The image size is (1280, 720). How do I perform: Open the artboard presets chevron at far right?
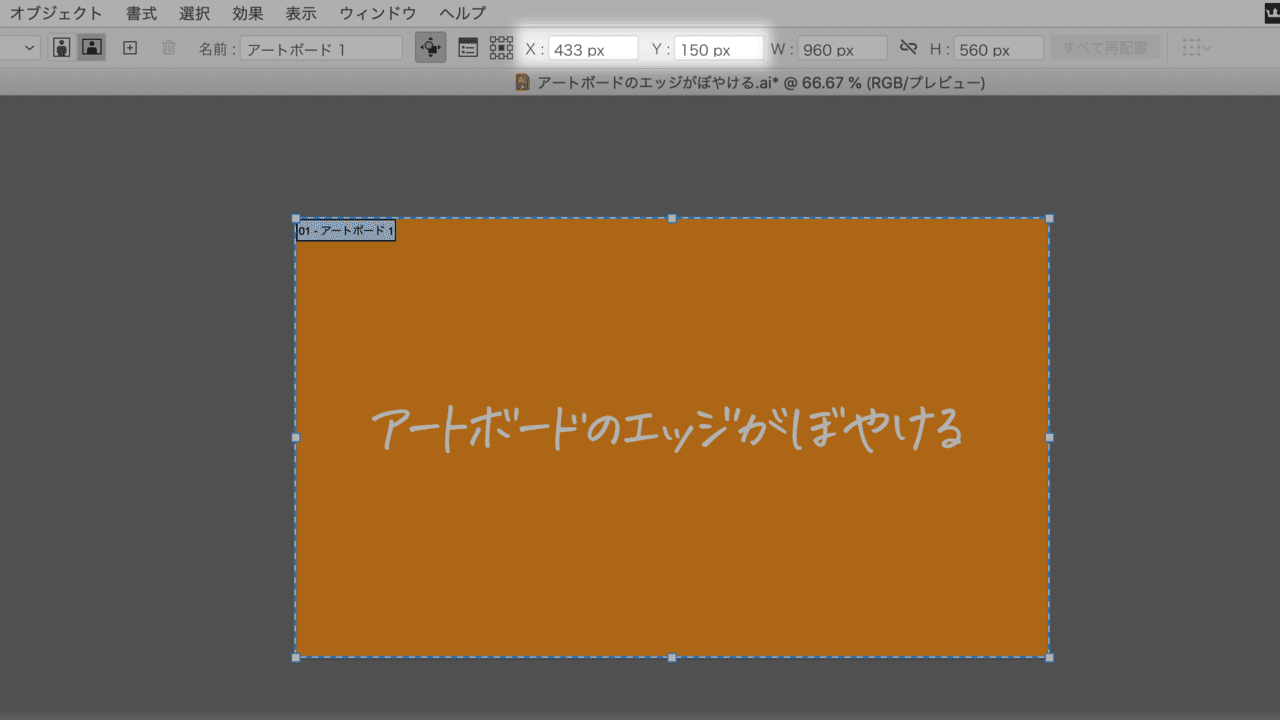(1208, 47)
